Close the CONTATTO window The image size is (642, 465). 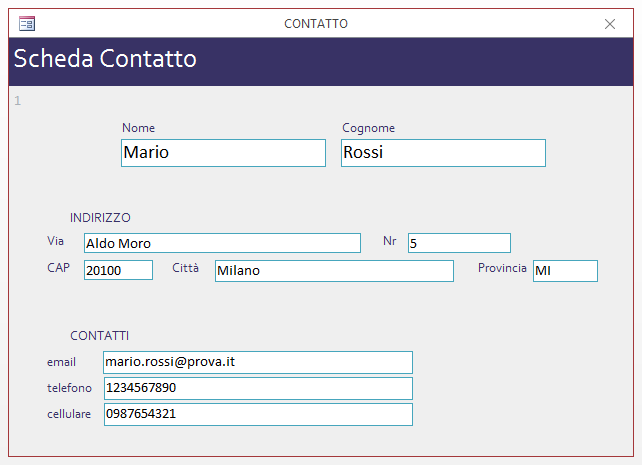click(610, 24)
